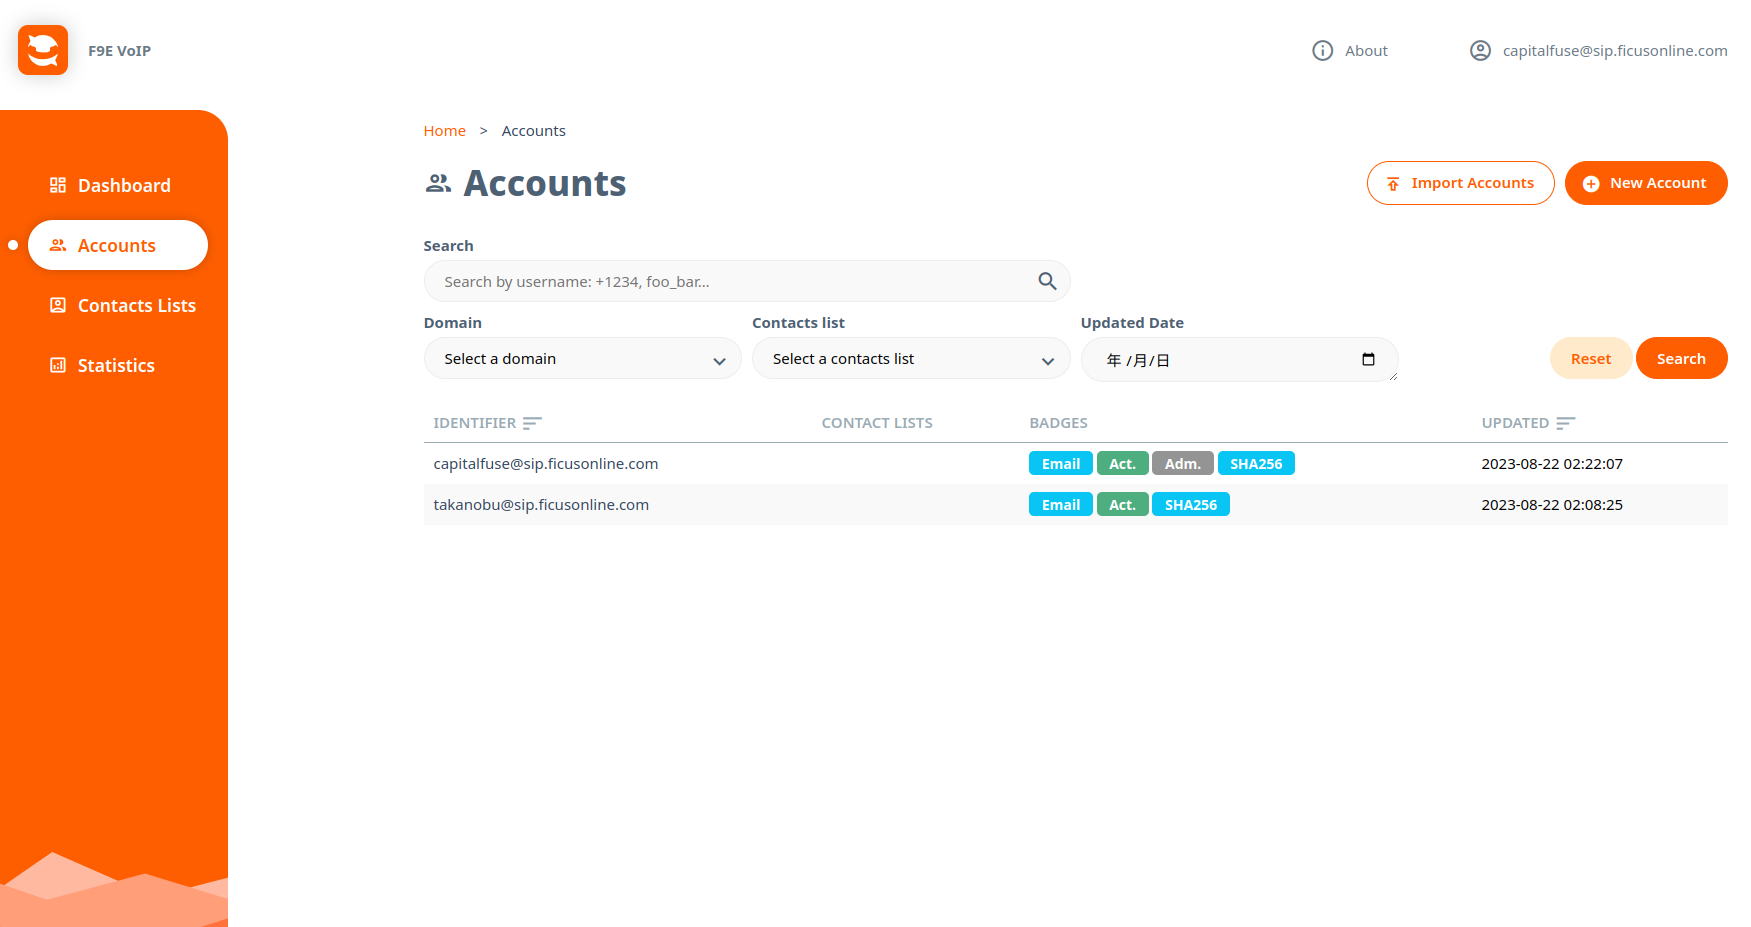Open the calendar picker icon in Updated Date

tap(1368, 360)
